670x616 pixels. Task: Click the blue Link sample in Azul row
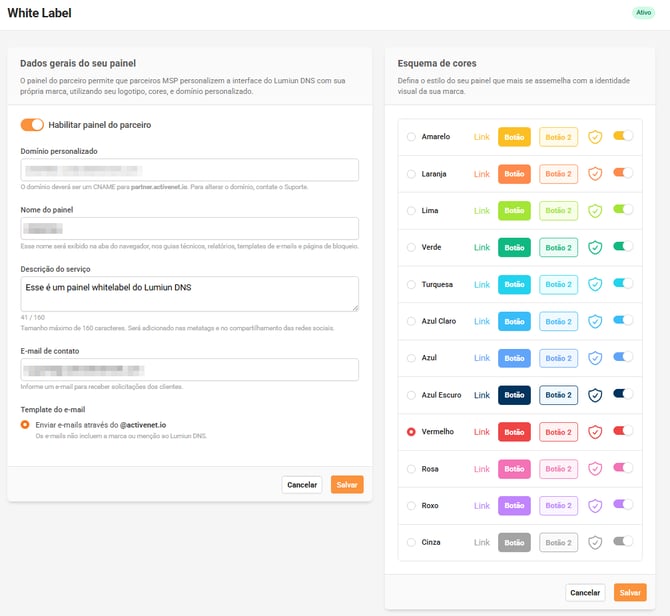pyautogui.click(x=482, y=358)
